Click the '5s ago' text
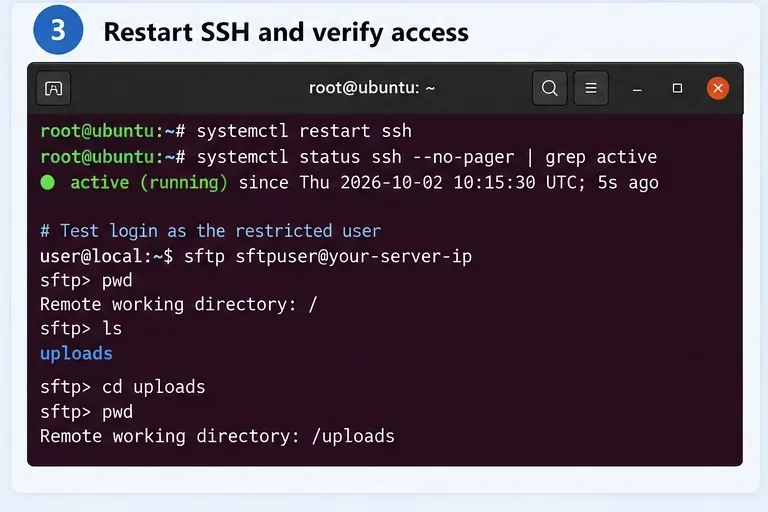This screenshot has height=512, width=768. click(x=628, y=183)
